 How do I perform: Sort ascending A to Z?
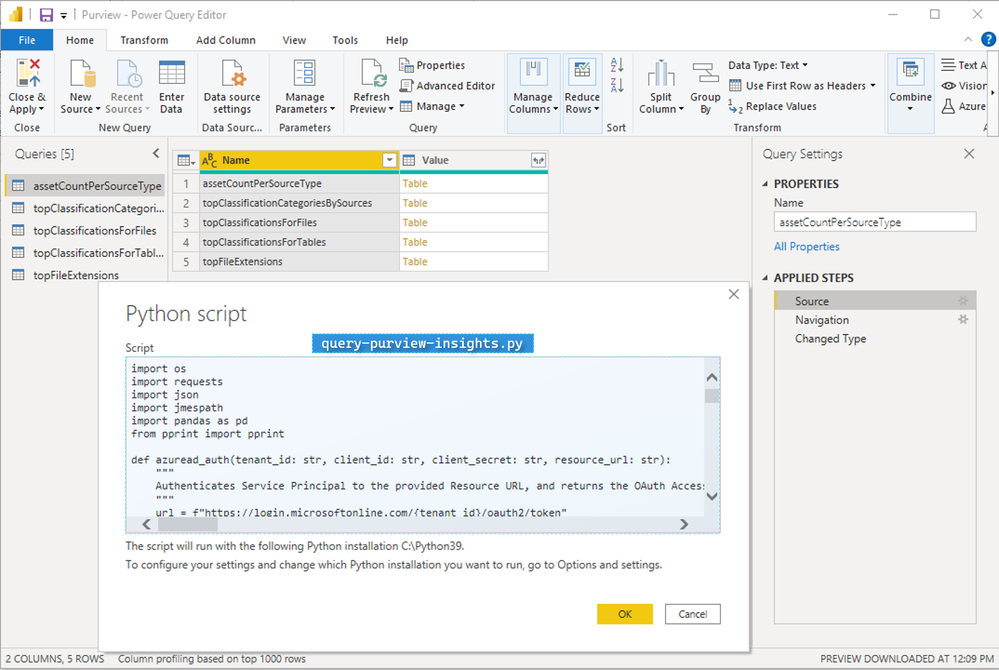(x=617, y=64)
